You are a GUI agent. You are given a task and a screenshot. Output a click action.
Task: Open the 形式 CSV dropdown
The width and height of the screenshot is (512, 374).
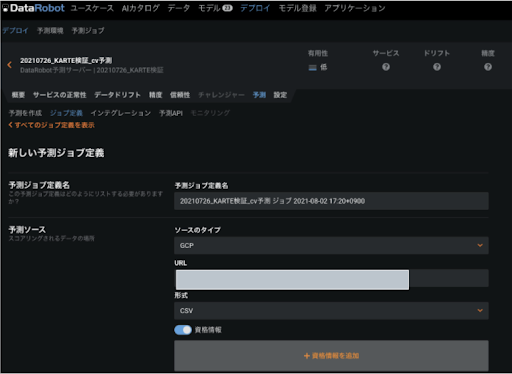pos(331,311)
